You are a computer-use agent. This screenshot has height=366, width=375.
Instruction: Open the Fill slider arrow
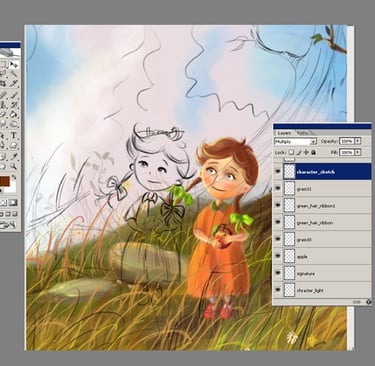[x=358, y=152]
